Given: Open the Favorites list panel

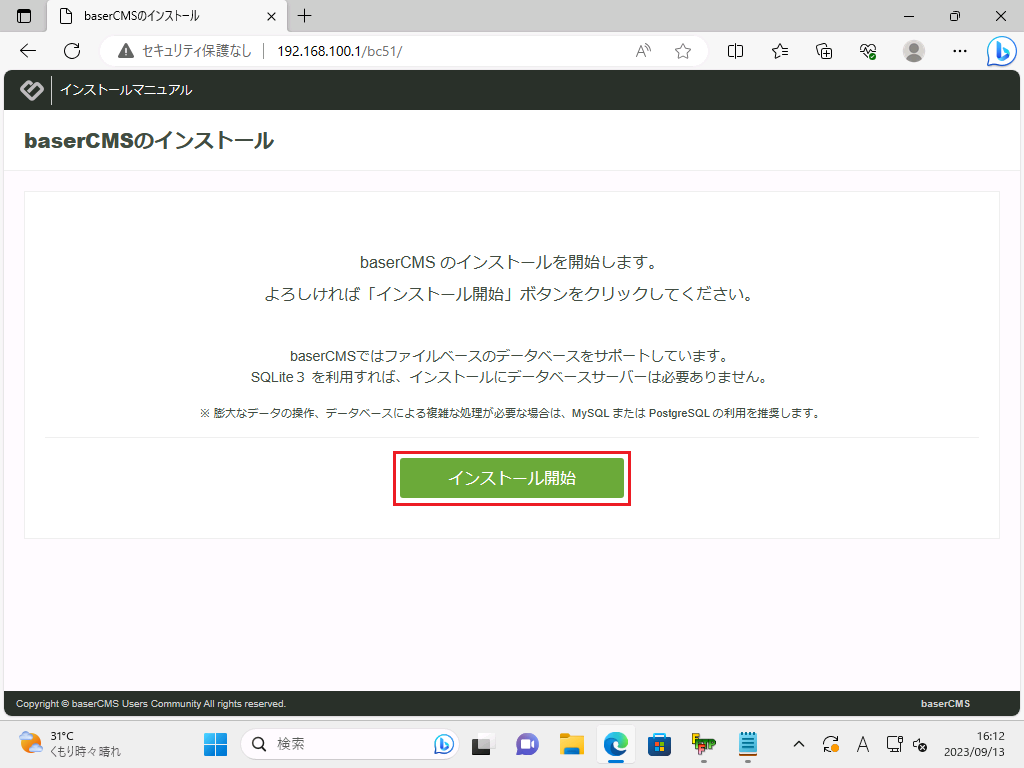Looking at the screenshot, I should [x=780, y=51].
